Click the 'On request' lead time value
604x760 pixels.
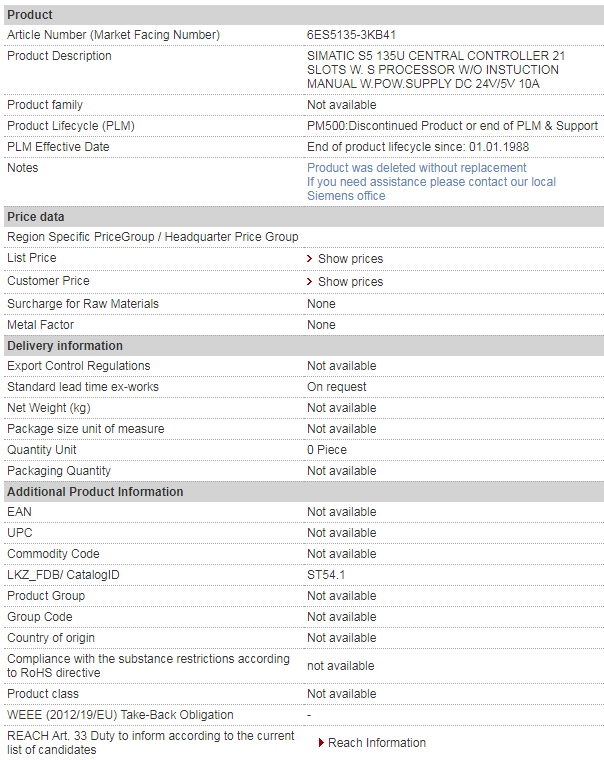click(x=336, y=387)
